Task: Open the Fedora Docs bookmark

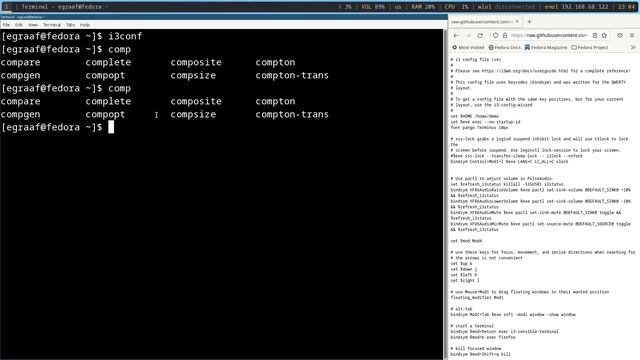Action: [504, 47]
